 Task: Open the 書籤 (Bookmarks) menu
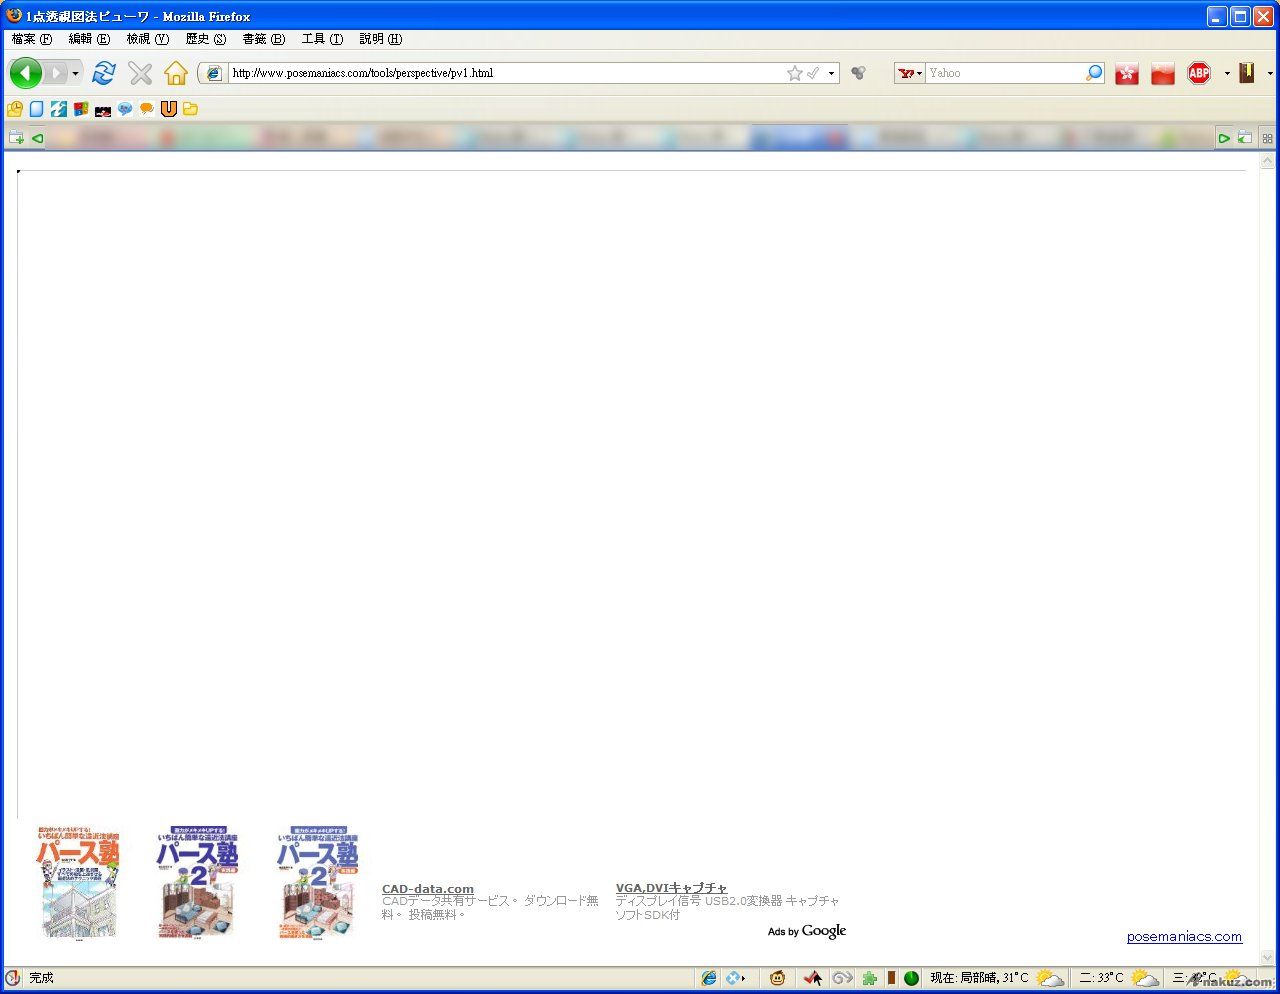(263, 39)
